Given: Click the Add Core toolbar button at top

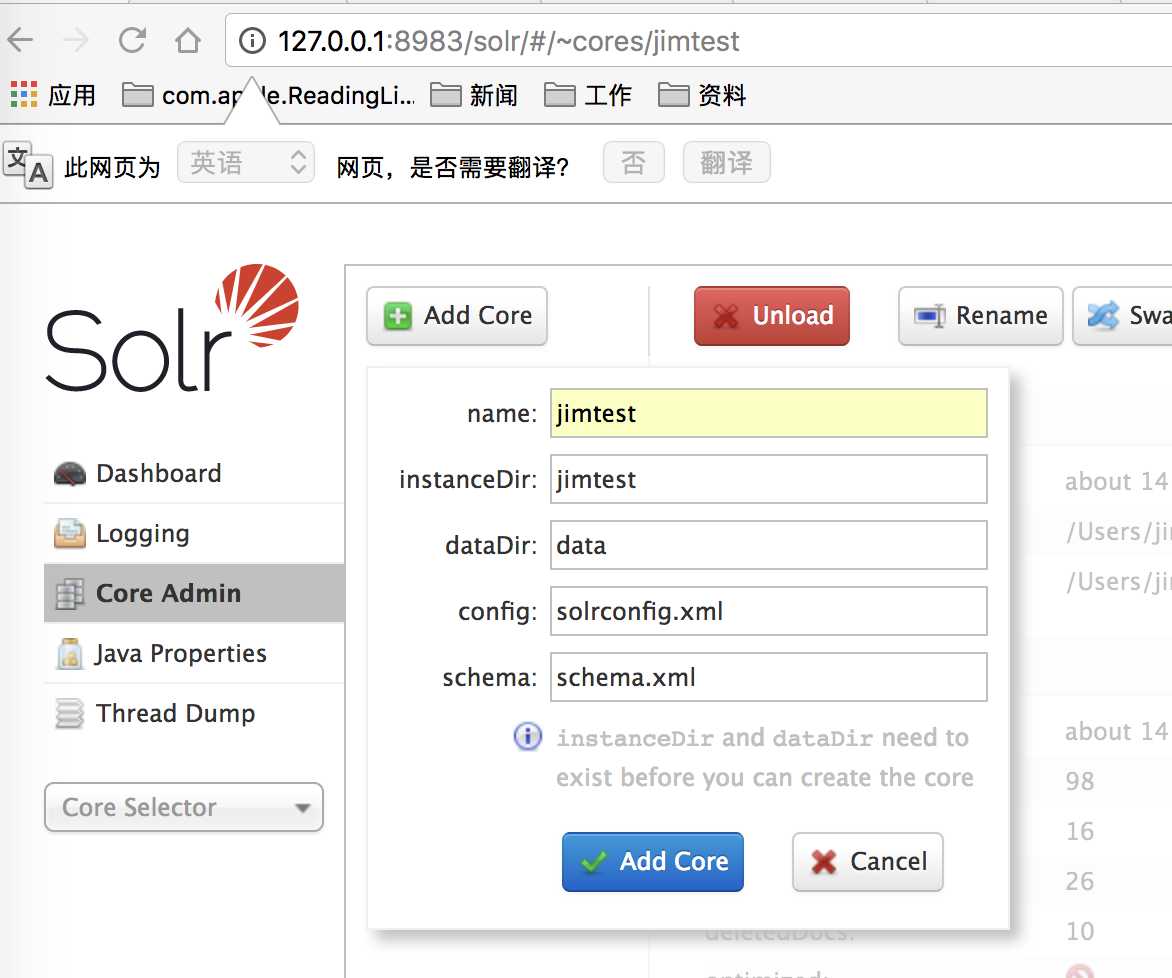Looking at the screenshot, I should click(457, 316).
